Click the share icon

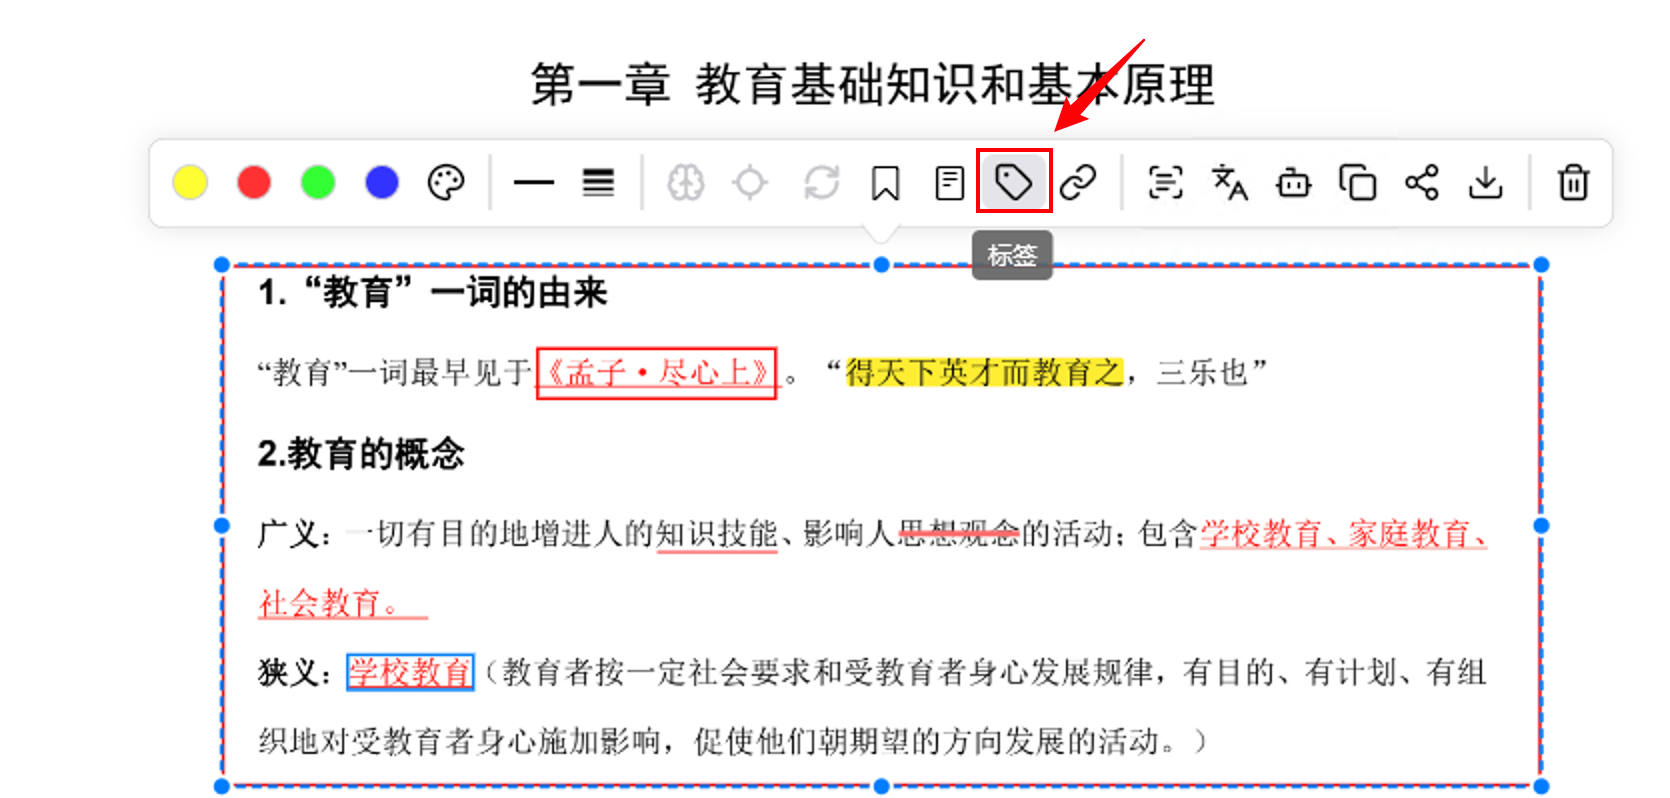(1422, 183)
